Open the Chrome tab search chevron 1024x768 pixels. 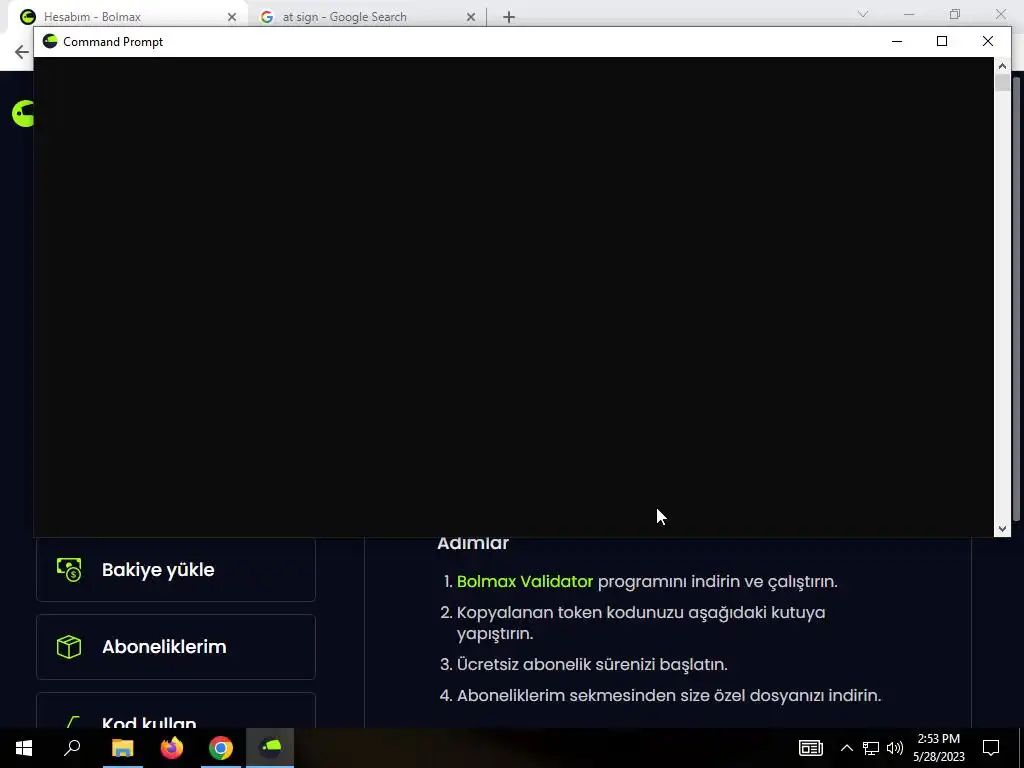click(x=863, y=14)
